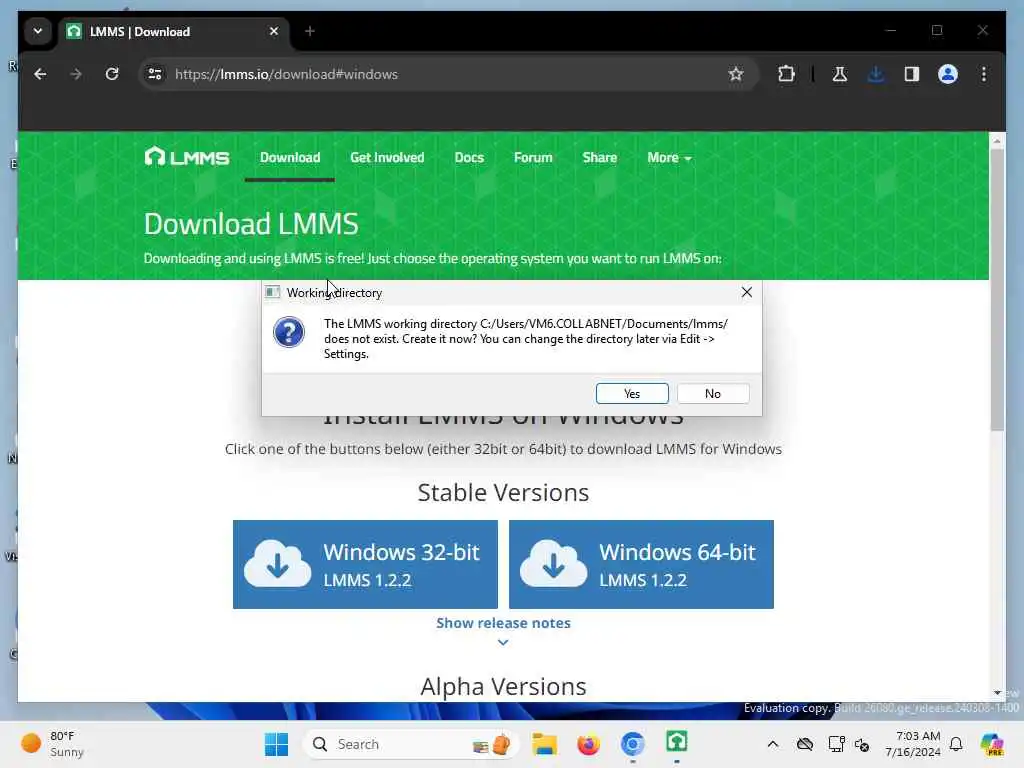Switch to LMMS app in taskbar
Image resolution: width=1024 pixels, height=768 pixels.
tap(677, 742)
